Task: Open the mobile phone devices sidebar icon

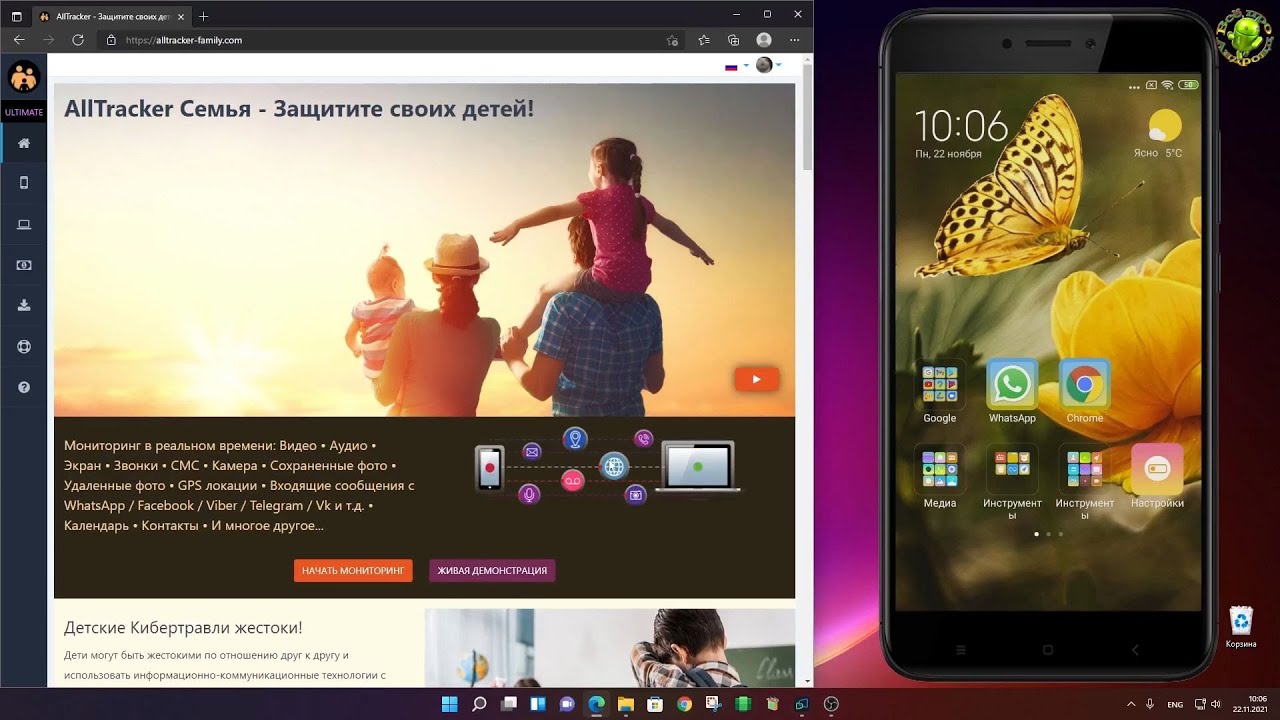Action: [x=24, y=183]
